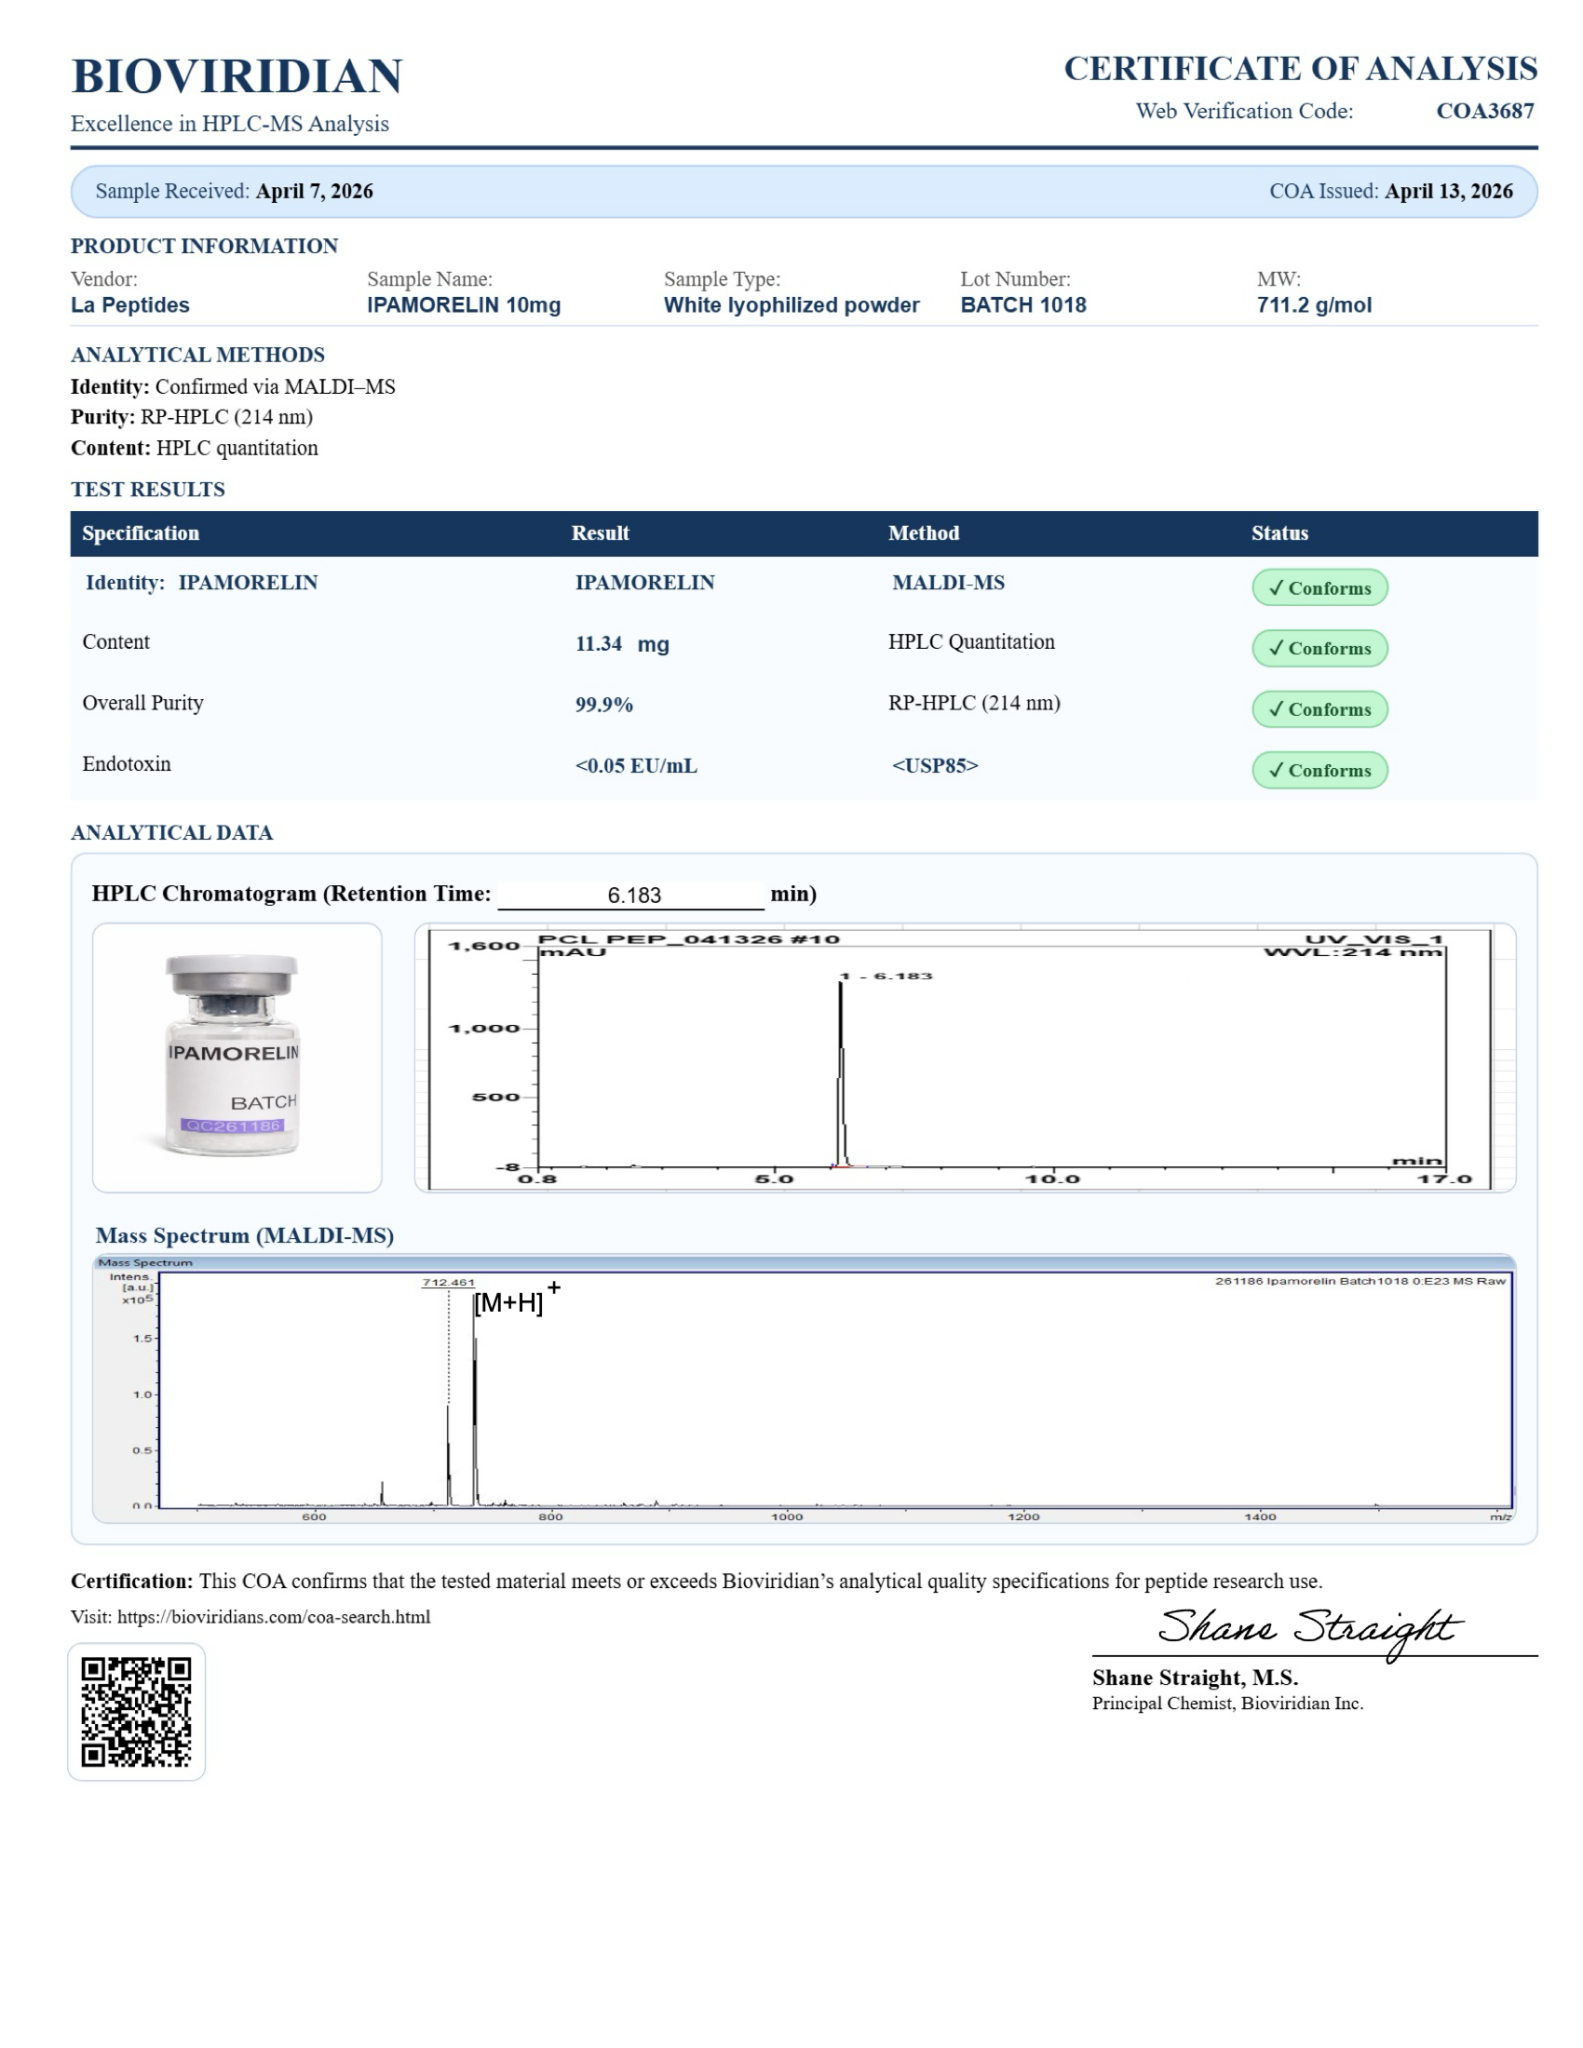
Task: Click the Identity: Confirmed via MALDI–MS line
Action: click(x=233, y=387)
